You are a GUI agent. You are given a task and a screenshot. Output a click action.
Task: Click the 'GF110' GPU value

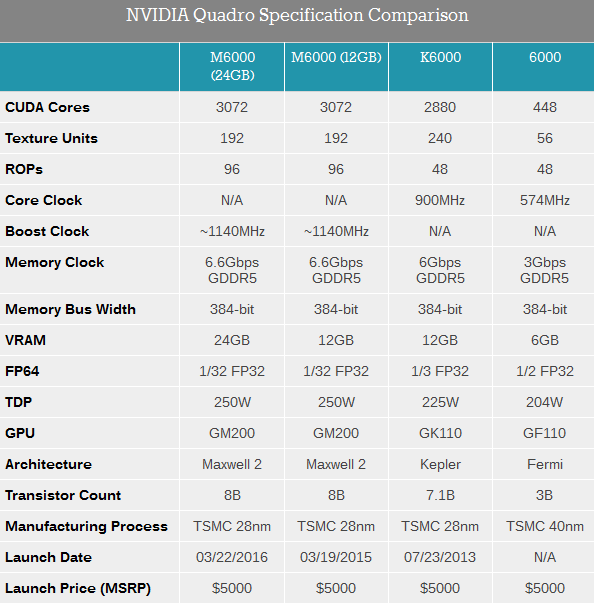[545, 433]
